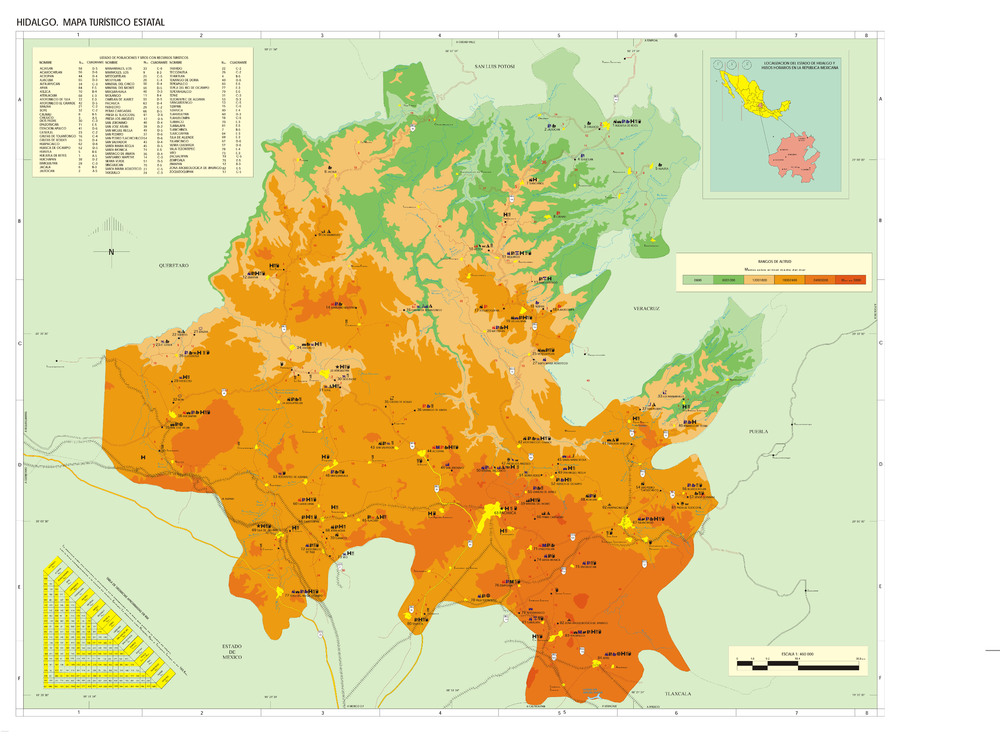Select the Ixmiquilpan tourist icons
This screenshot has height=740, width=1000.
(343, 366)
